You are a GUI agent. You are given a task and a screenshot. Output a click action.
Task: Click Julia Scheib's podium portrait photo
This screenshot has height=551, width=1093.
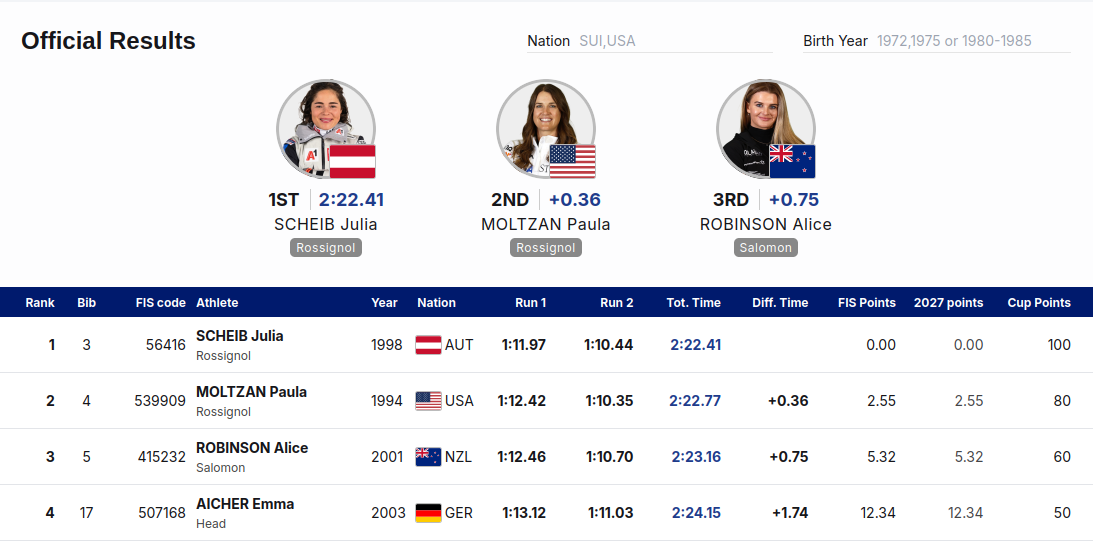click(x=326, y=129)
